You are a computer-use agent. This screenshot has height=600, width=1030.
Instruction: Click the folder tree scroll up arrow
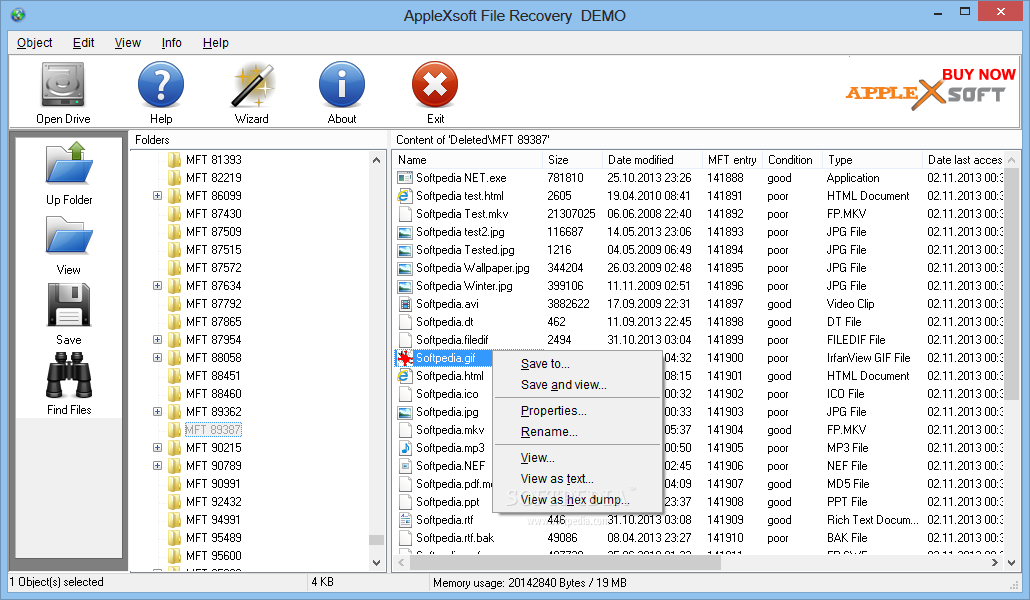point(376,160)
